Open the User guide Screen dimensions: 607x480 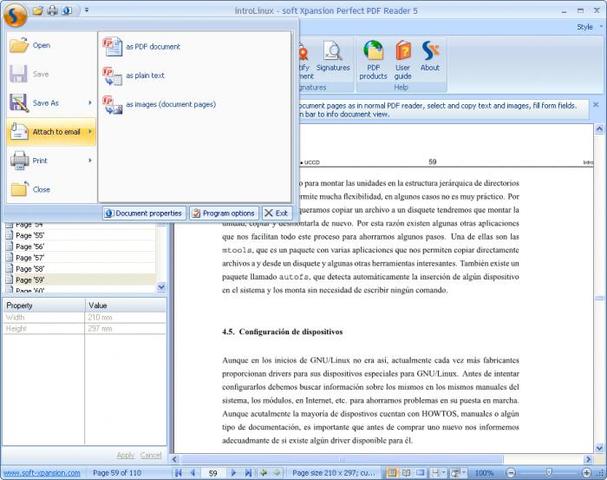click(x=403, y=60)
